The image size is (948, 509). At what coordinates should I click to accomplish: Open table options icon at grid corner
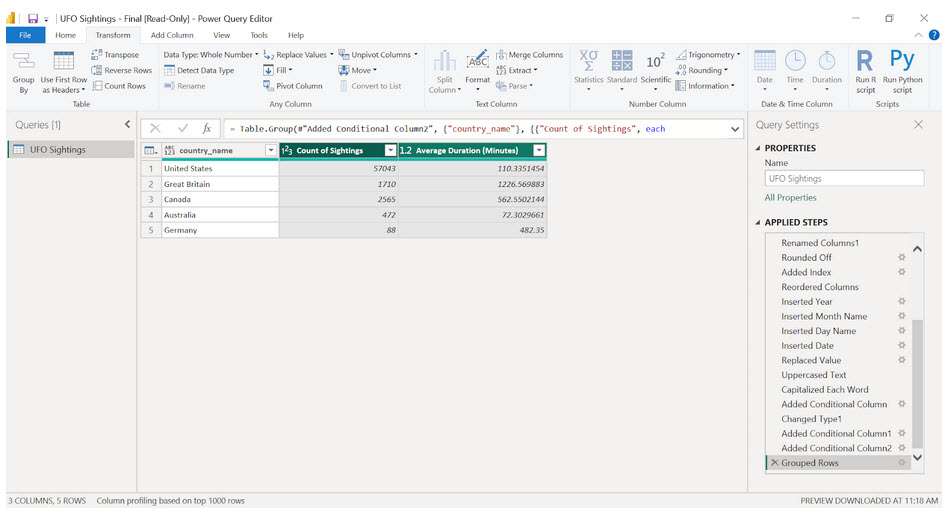[151, 150]
